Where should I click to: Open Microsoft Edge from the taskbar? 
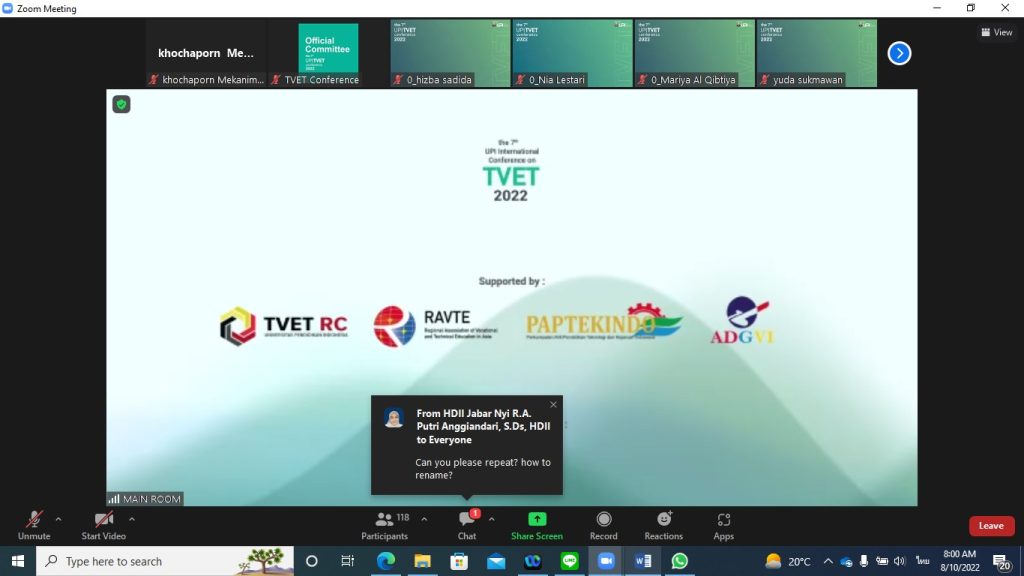click(385, 561)
